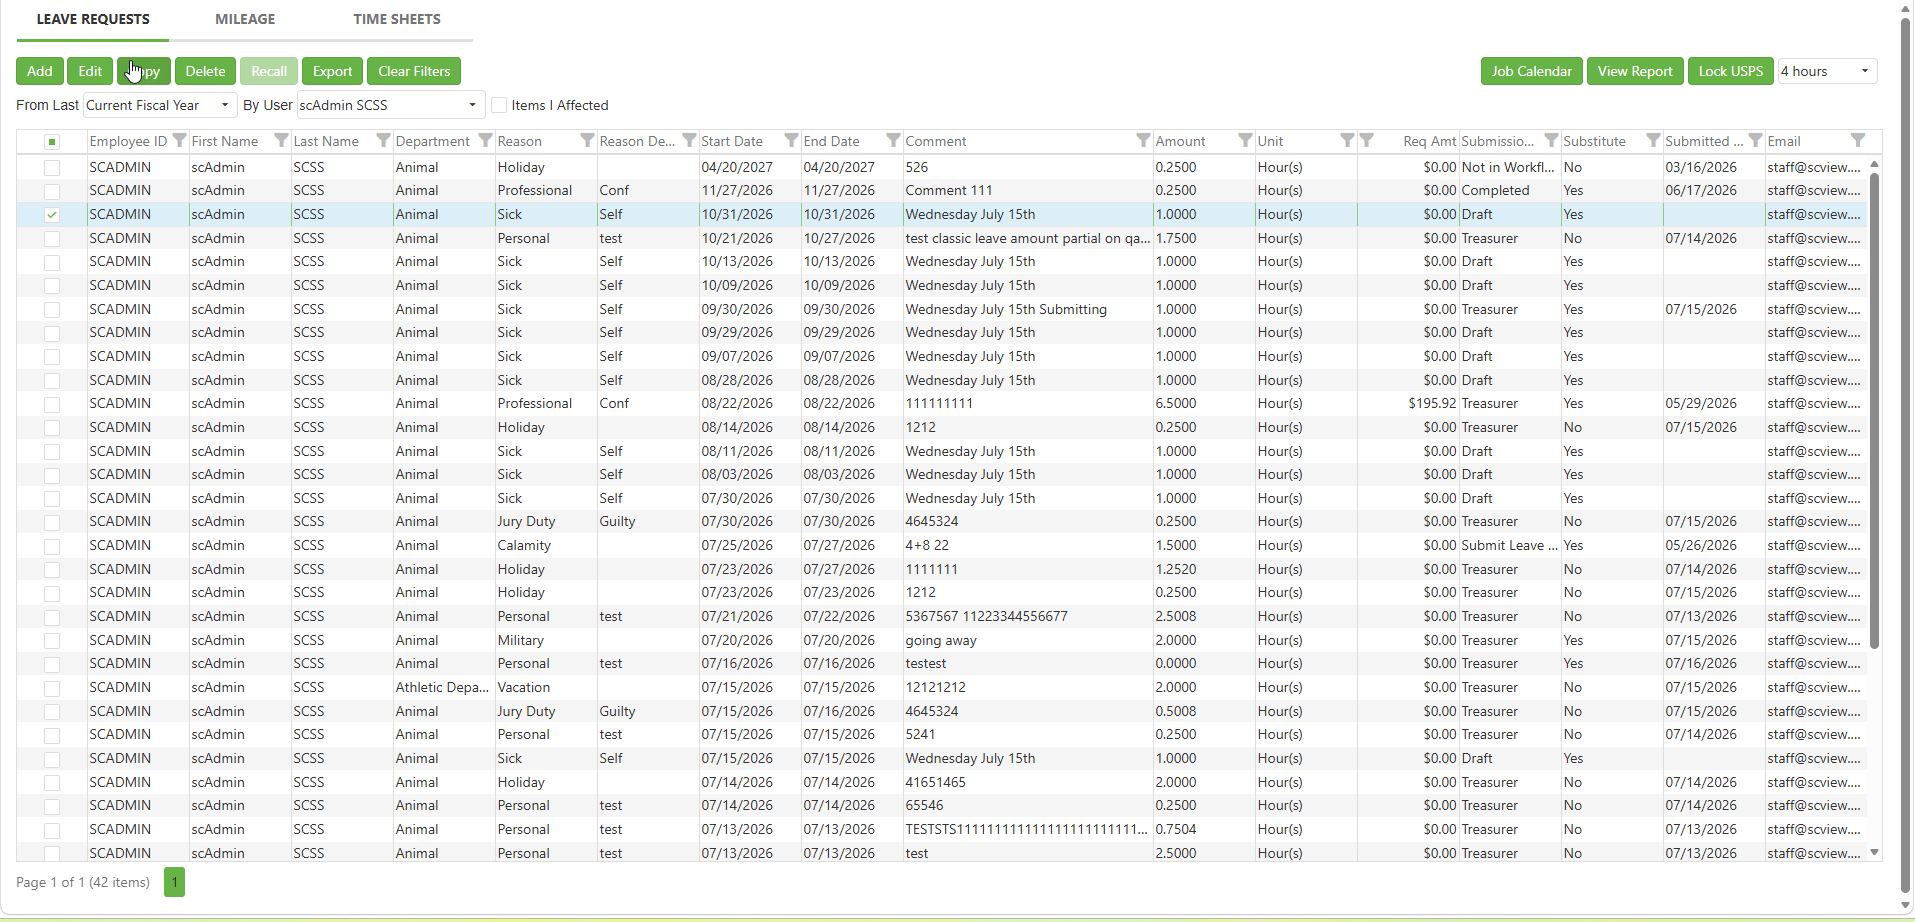Click grid scrollbar up arrow
1915x922 pixels.
point(1875,164)
